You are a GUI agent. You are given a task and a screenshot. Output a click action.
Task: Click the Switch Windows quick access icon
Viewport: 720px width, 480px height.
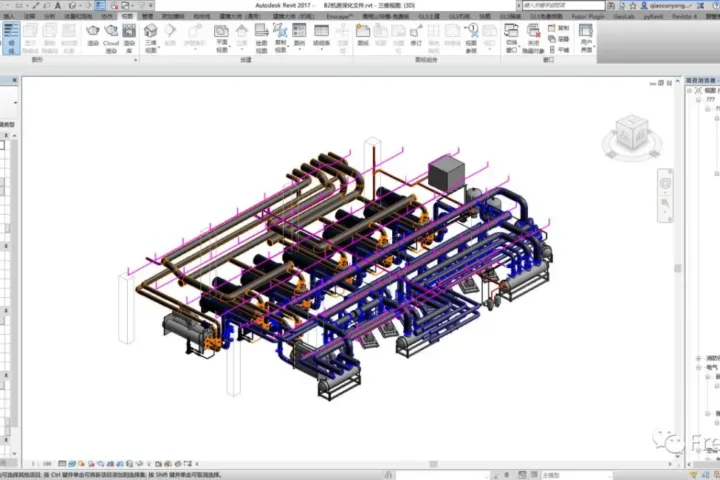pyautogui.click(x=125, y=6)
